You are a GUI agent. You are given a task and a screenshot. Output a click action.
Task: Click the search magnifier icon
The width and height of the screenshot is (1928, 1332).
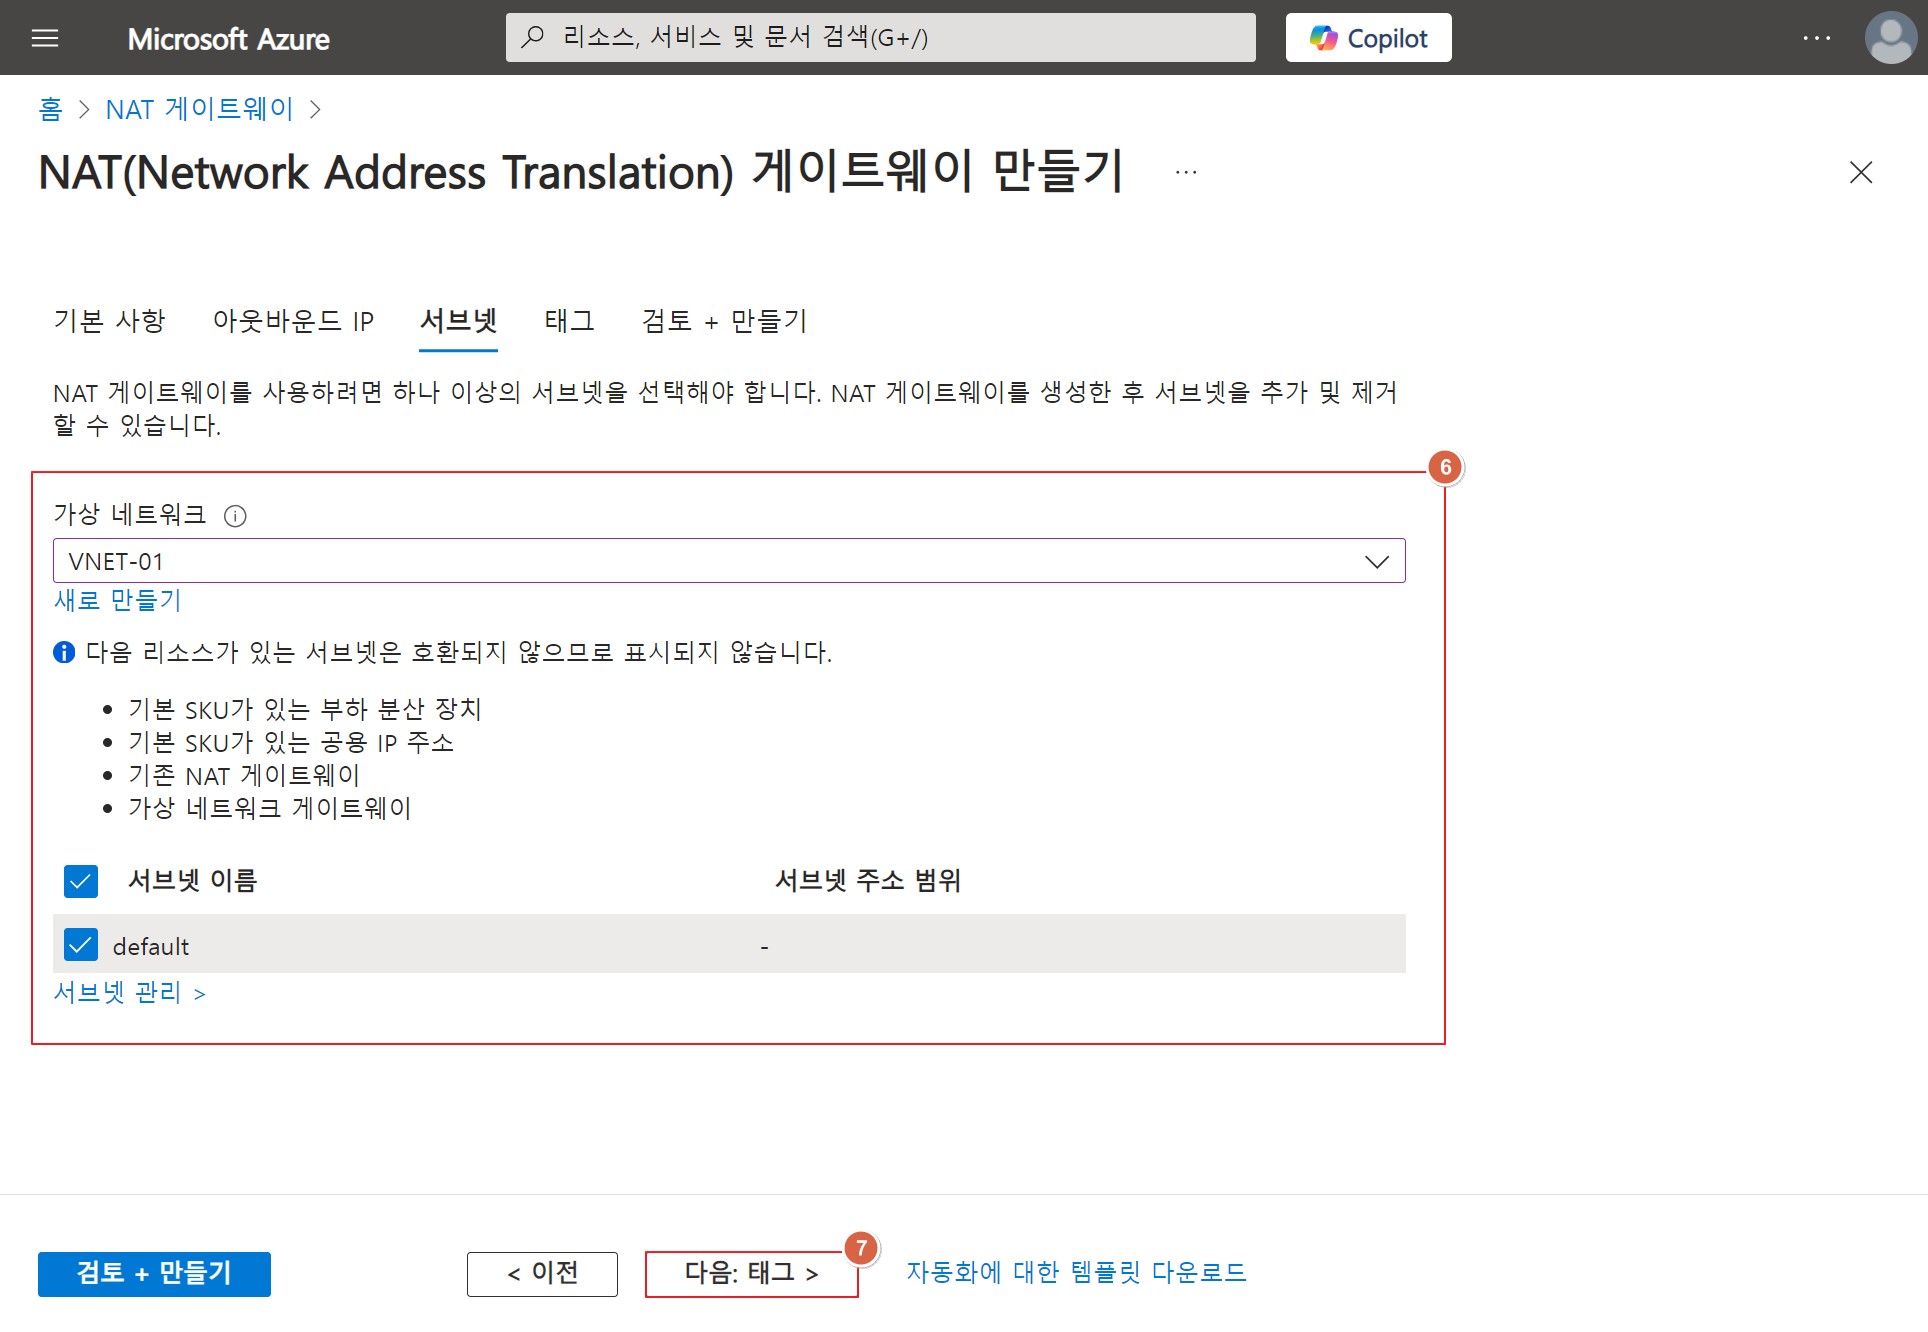click(x=533, y=37)
